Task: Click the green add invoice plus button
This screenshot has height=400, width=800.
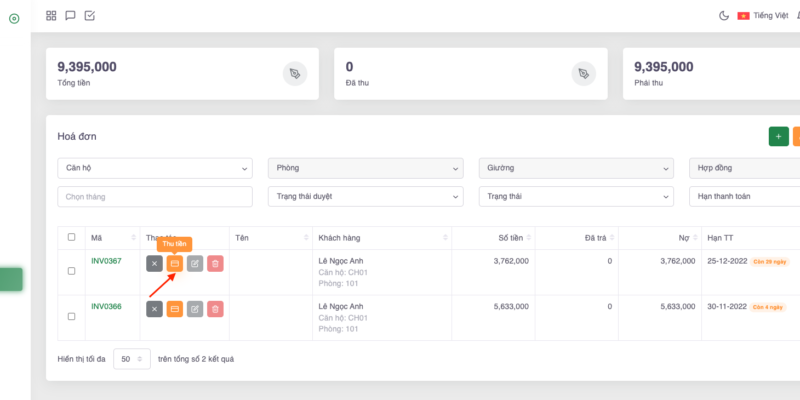Action: [778, 136]
